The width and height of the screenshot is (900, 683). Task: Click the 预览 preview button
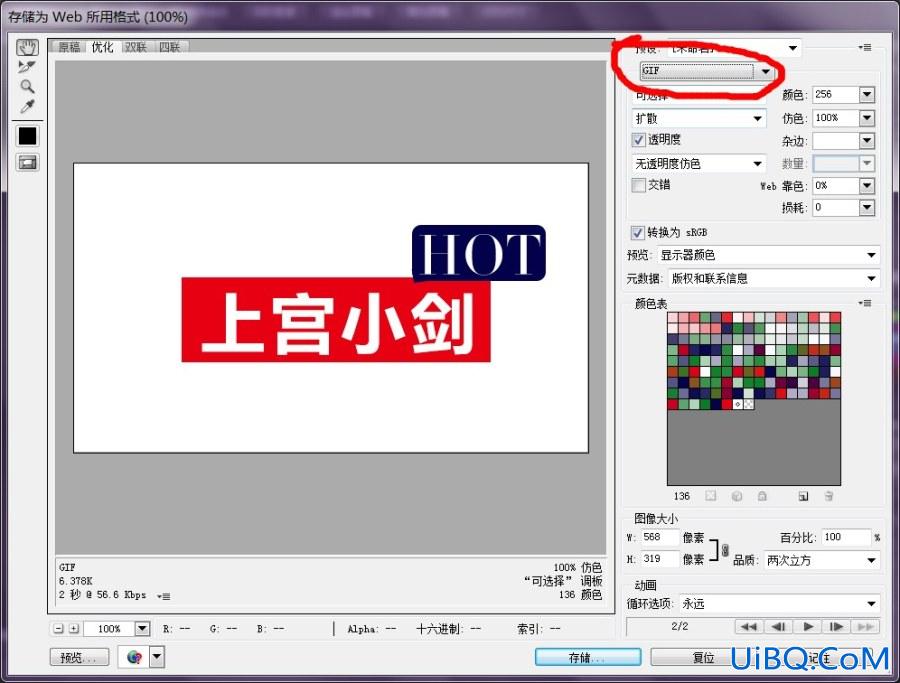[79, 657]
